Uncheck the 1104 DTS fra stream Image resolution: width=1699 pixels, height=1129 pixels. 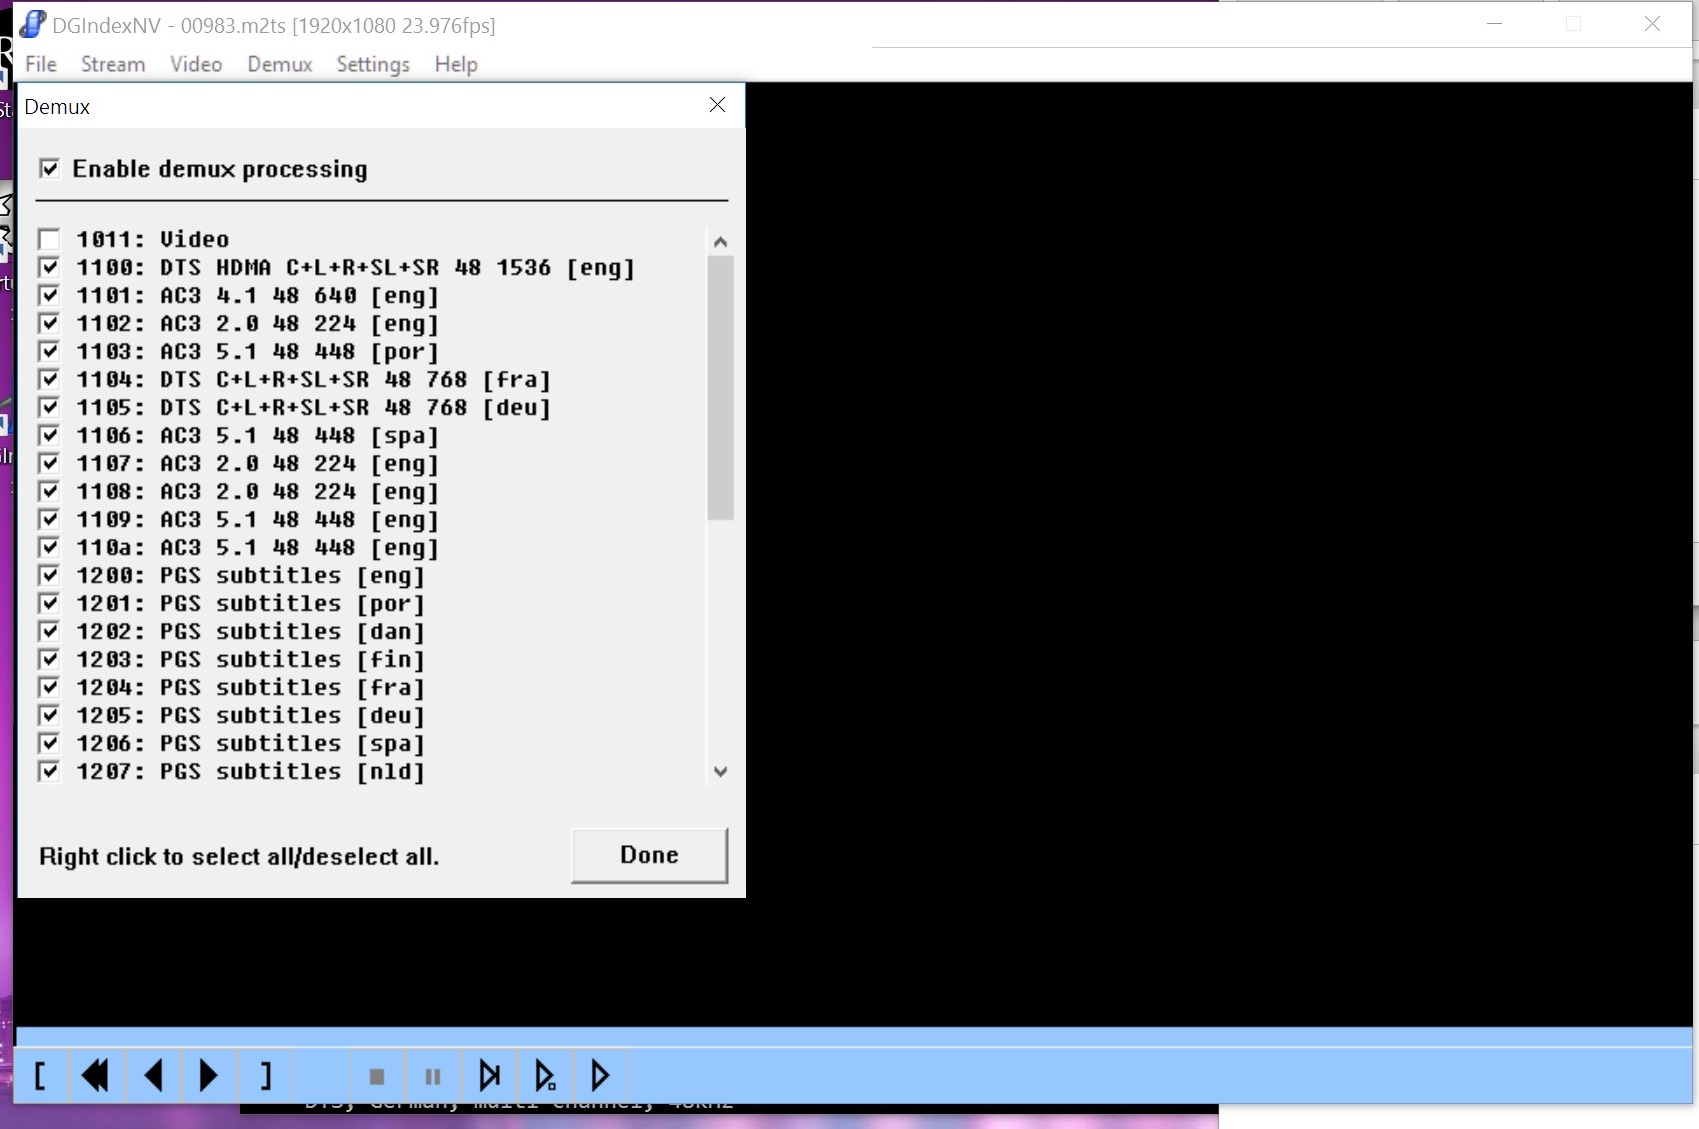[x=49, y=379]
